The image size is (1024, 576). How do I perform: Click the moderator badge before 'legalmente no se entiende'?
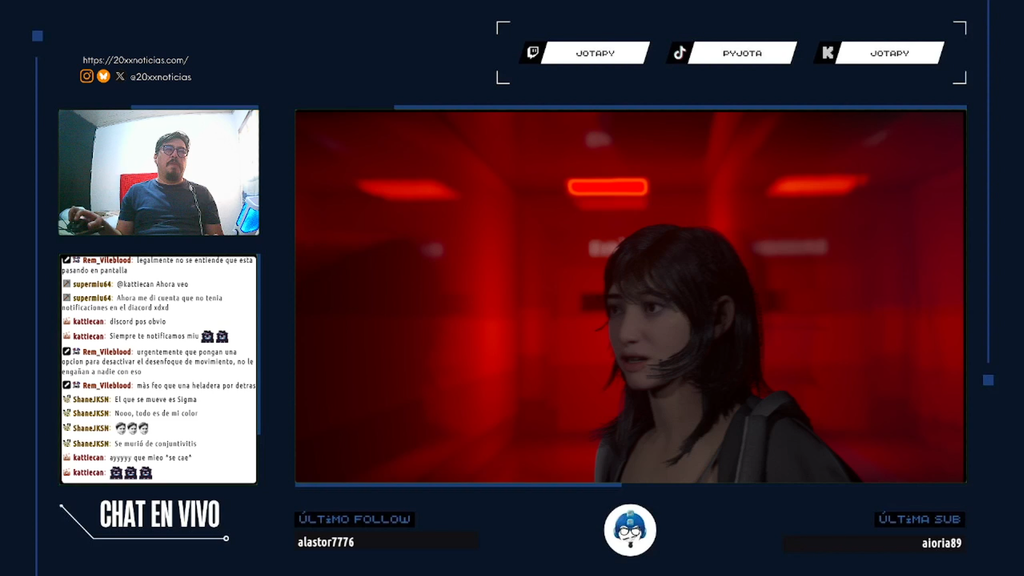(67, 260)
